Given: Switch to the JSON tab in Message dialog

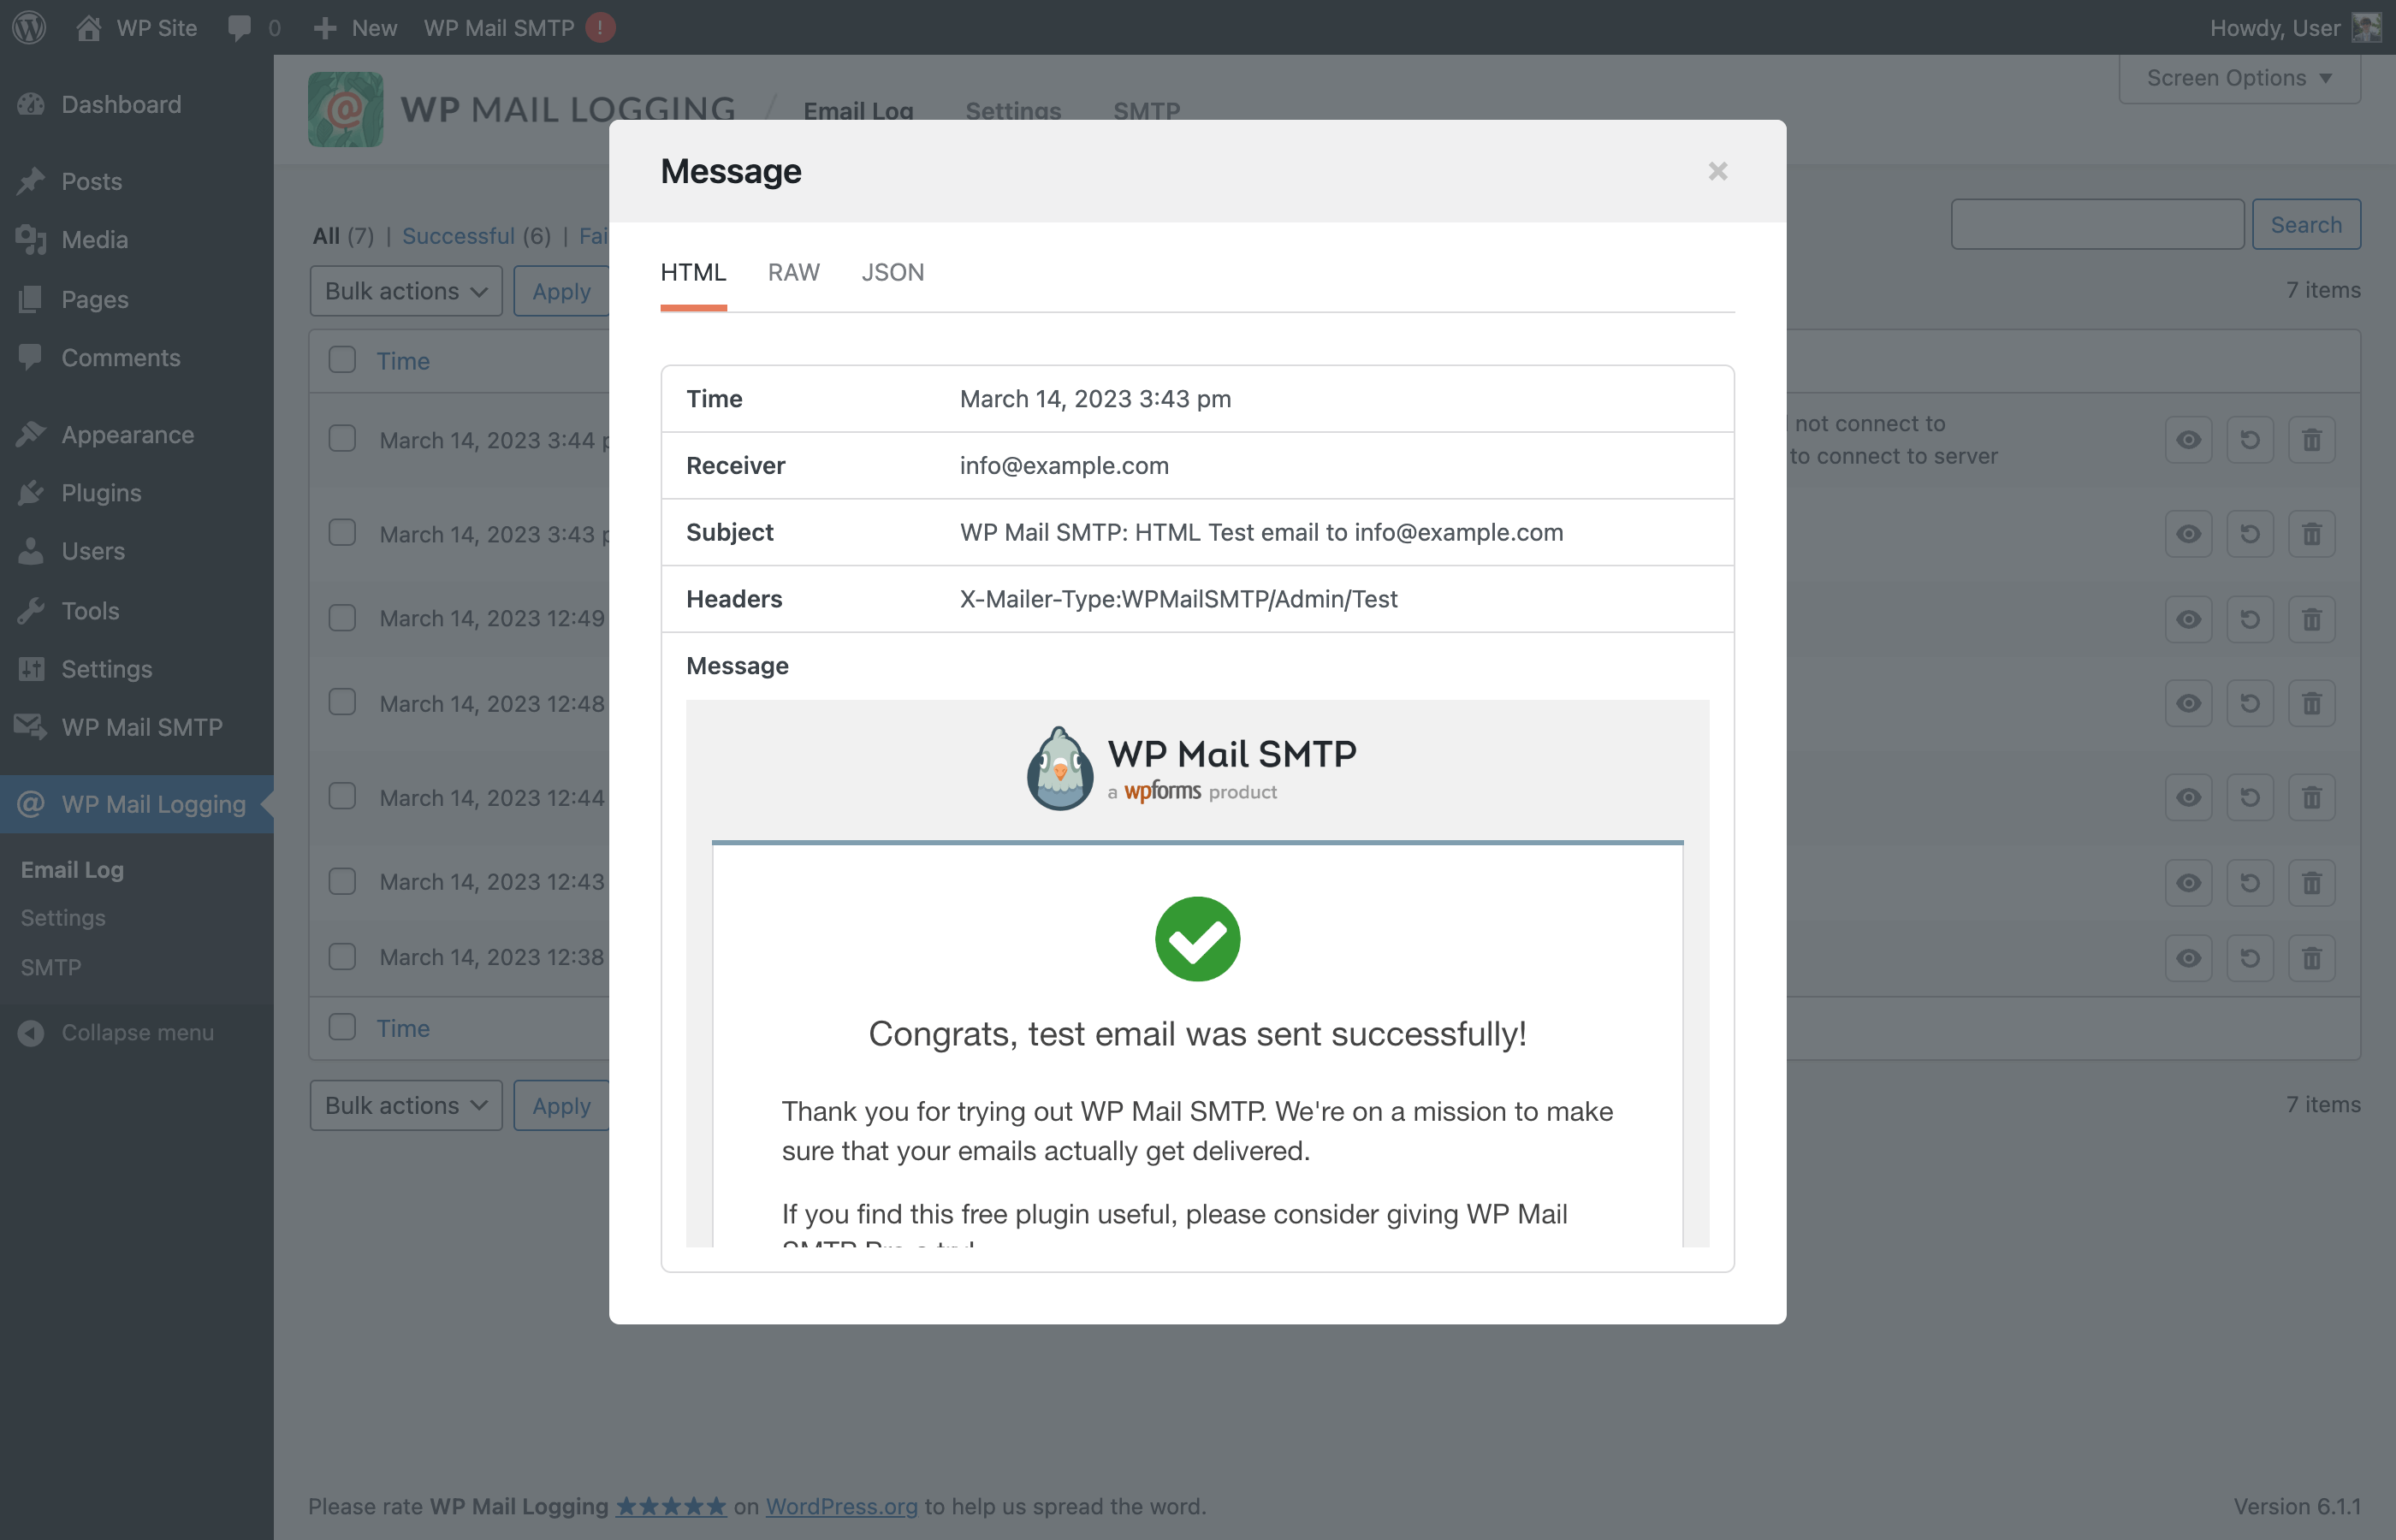Looking at the screenshot, I should [891, 270].
